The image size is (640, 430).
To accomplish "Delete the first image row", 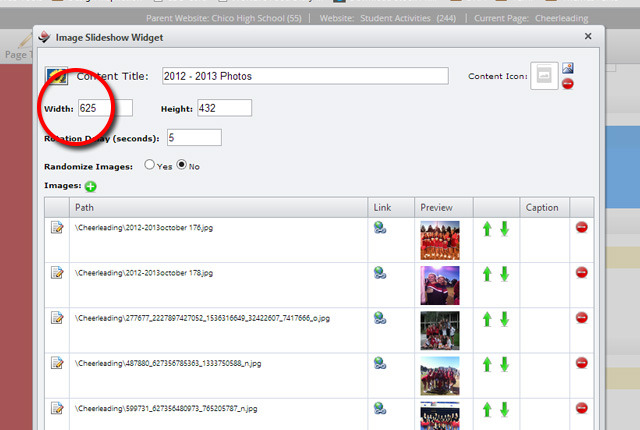I will click(582, 228).
